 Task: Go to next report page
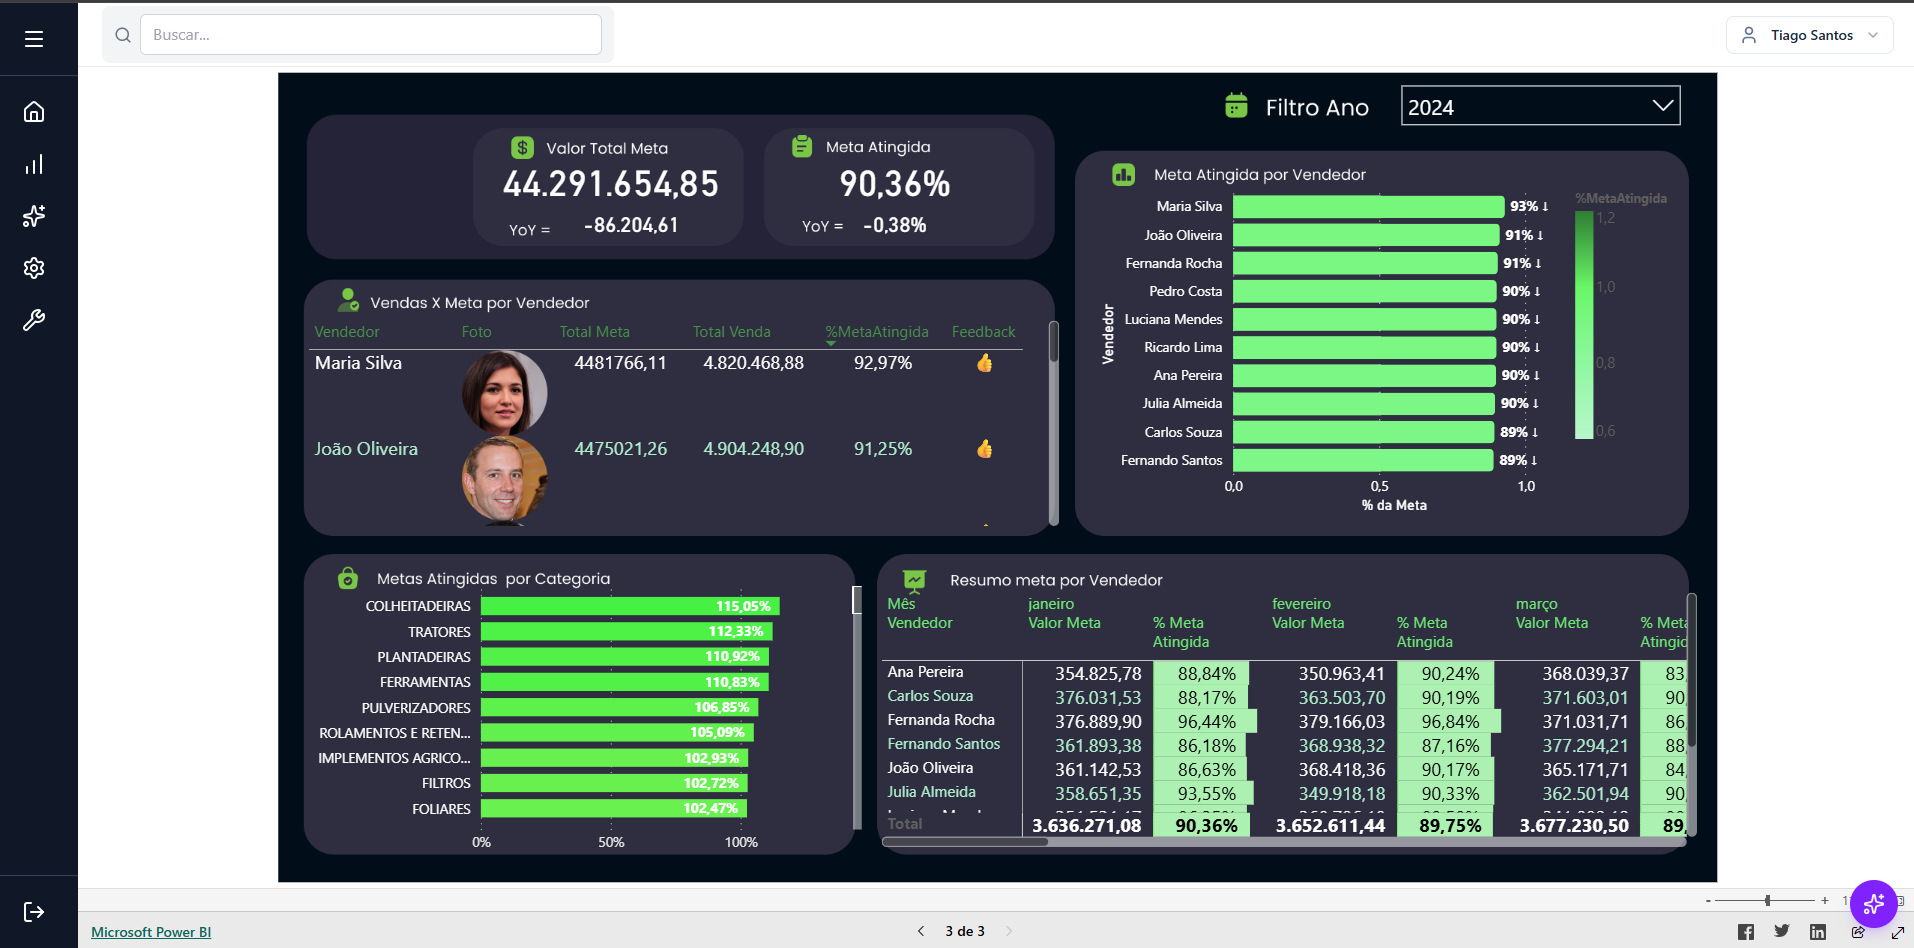[x=1009, y=931]
